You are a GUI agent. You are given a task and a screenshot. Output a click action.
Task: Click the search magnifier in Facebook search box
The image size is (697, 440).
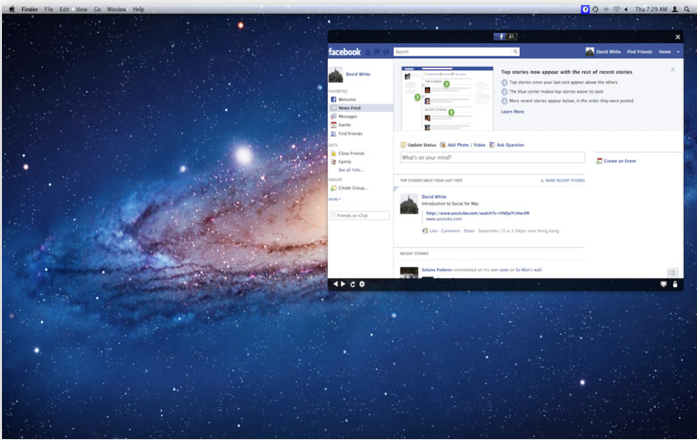pyautogui.click(x=515, y=52)
